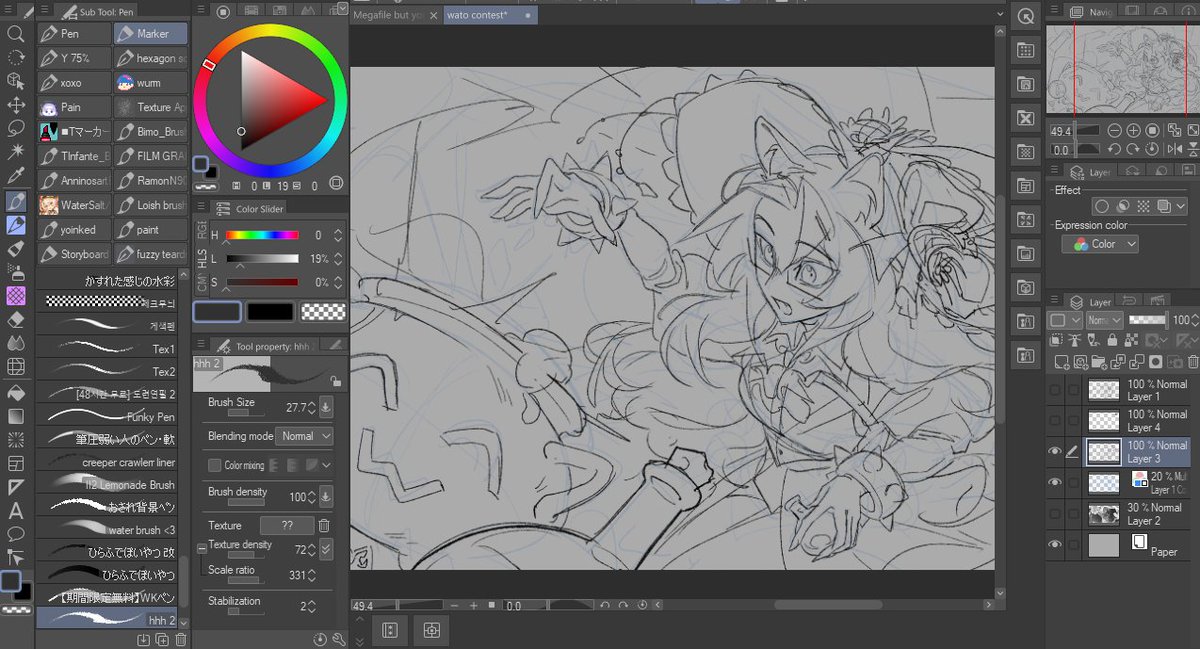Select the Zoom magnifier tool

(16, 33)
